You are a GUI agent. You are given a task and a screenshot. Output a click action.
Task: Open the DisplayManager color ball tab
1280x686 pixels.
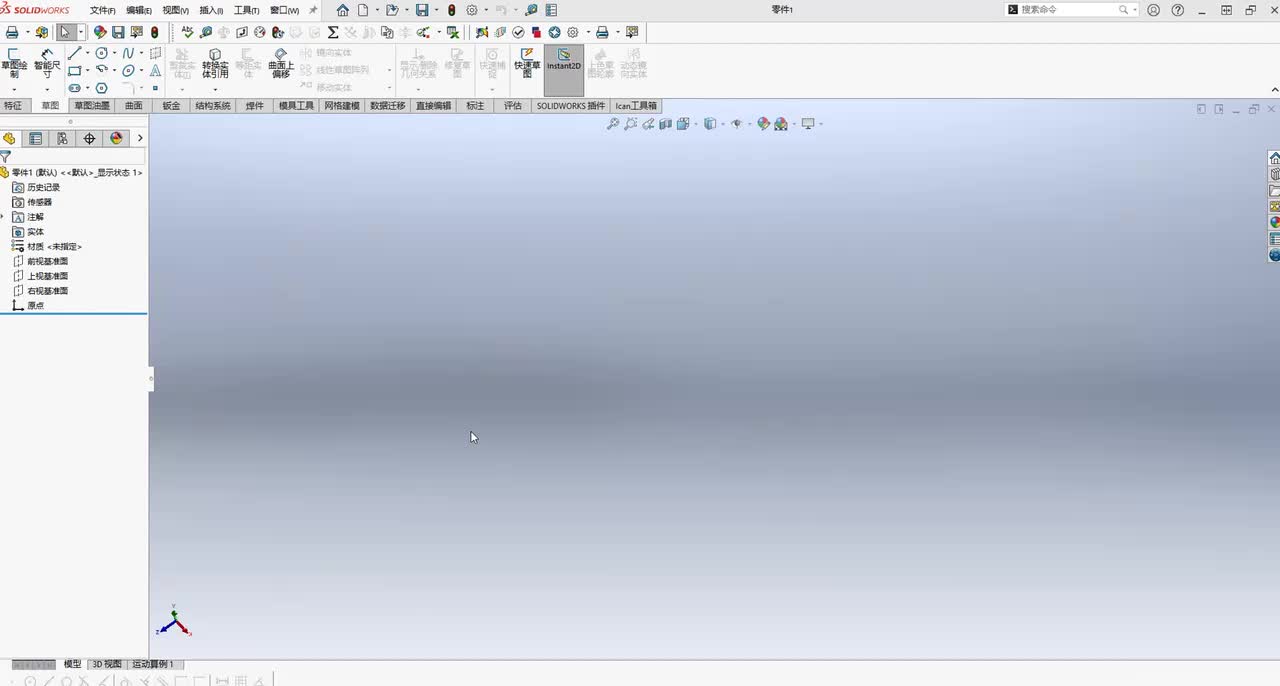click(x=116, y=139)
